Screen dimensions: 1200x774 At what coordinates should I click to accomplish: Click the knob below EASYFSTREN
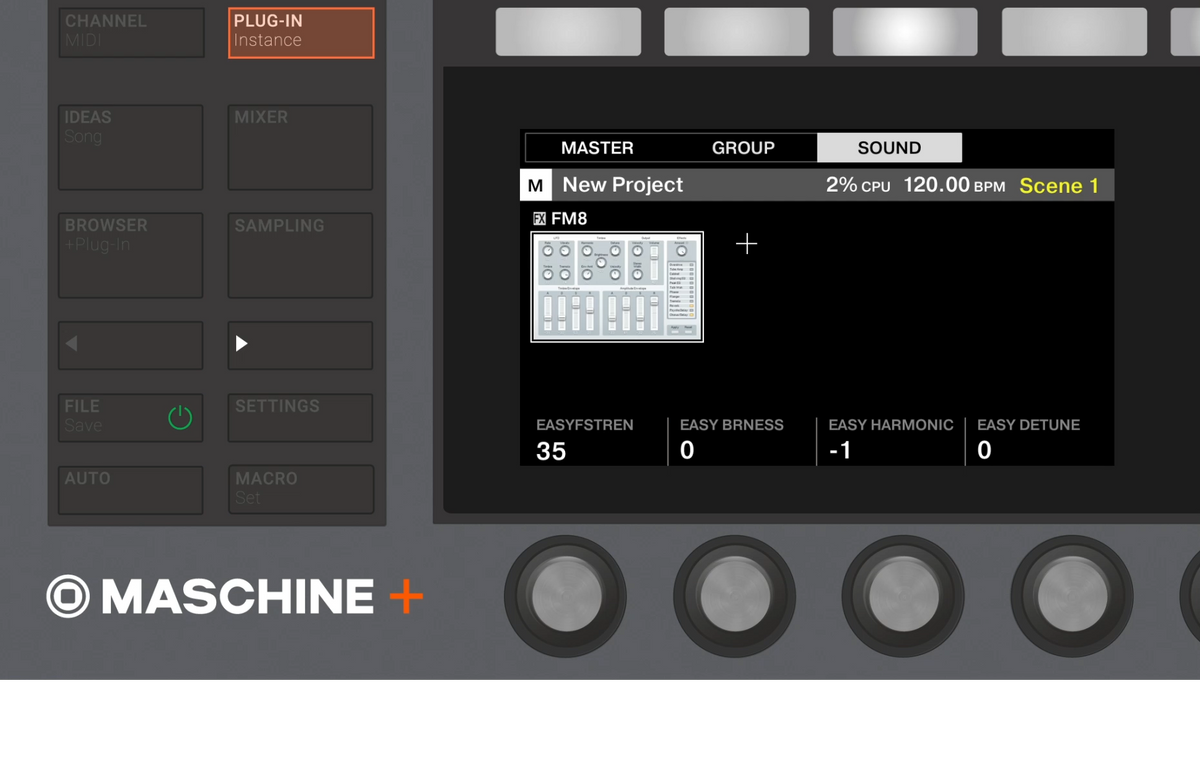click(566, 597)
